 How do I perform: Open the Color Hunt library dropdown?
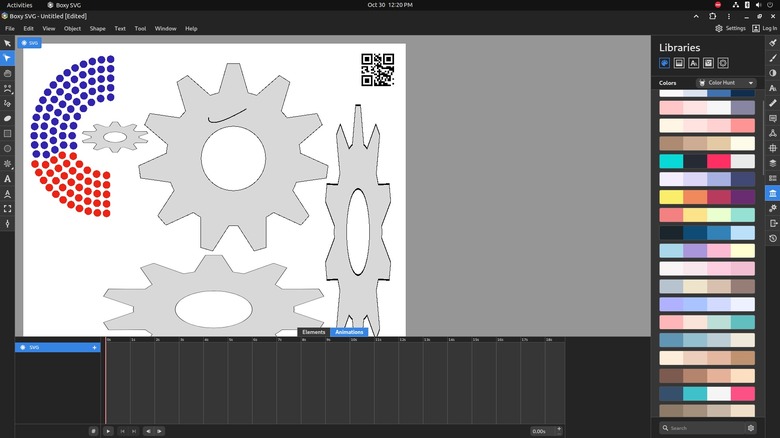pos(726,83)
